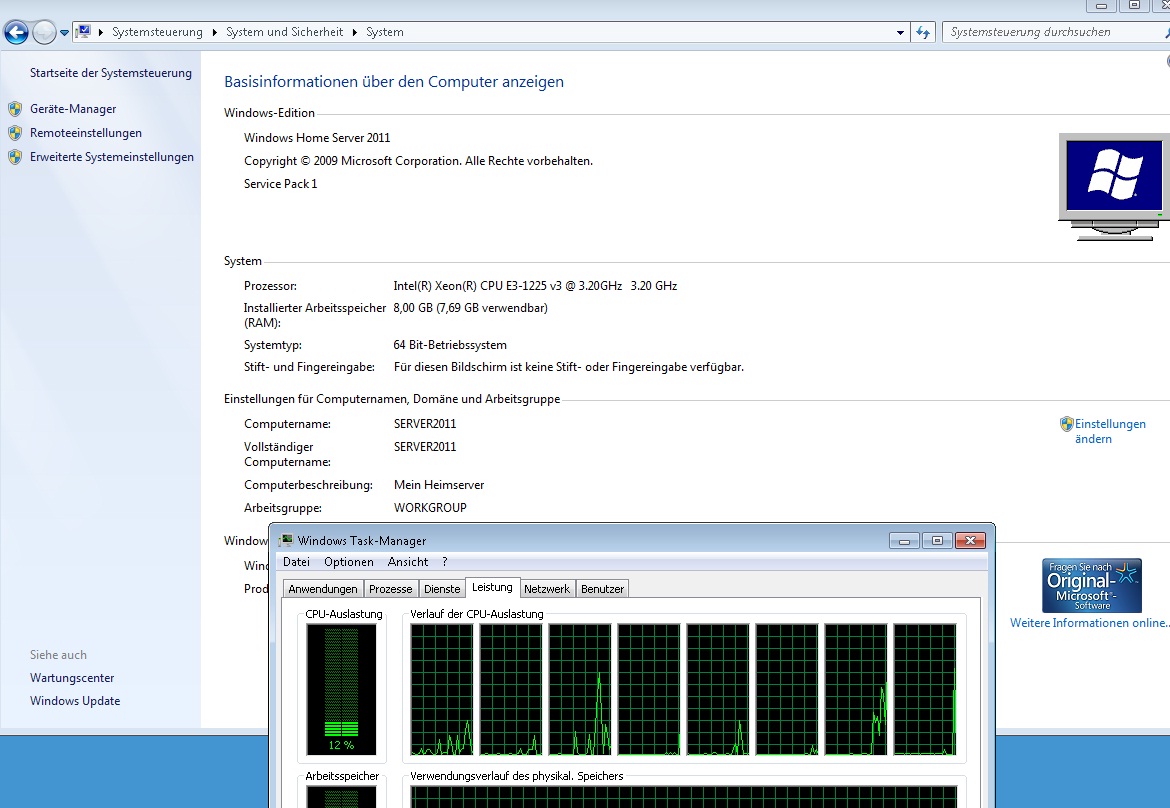
Task: Open Erweiterte Systemeinstellungen link
Action: 112,157
